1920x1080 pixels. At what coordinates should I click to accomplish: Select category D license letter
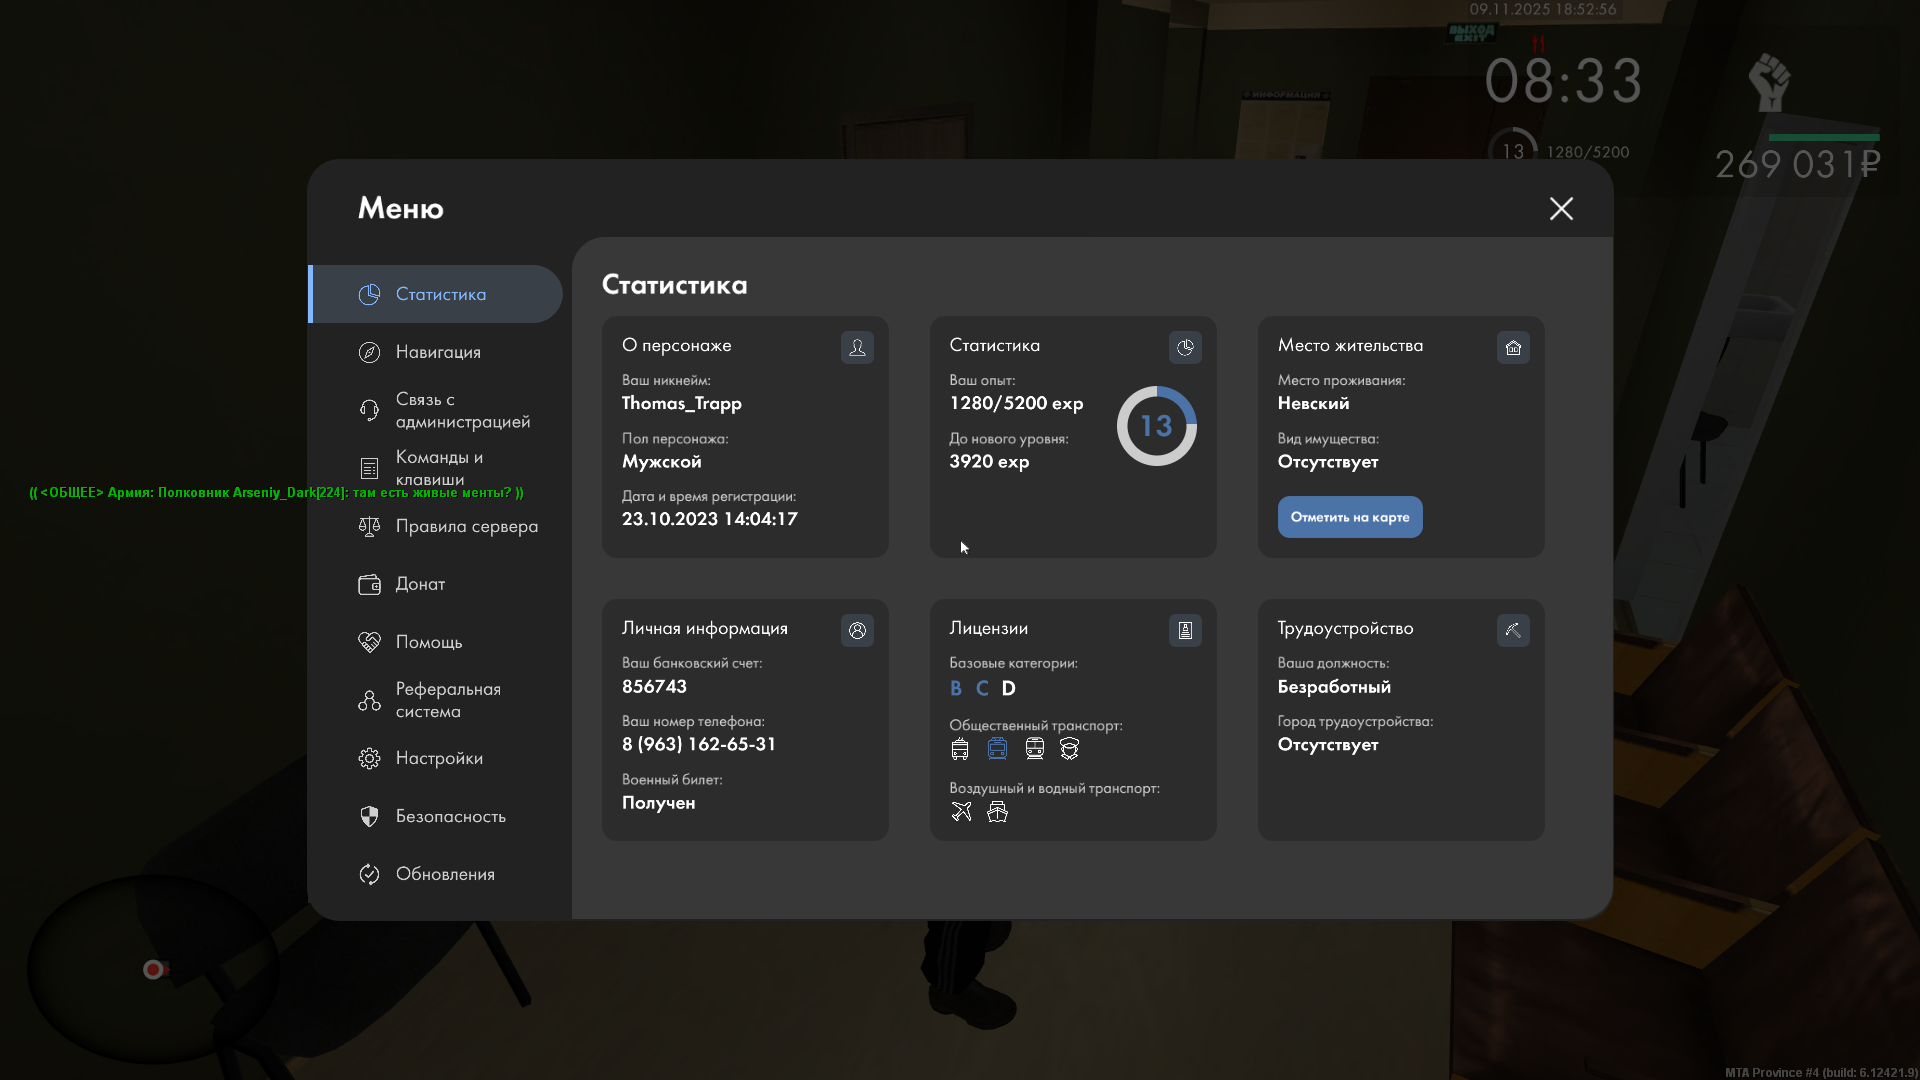click(x=1008, y=688)
